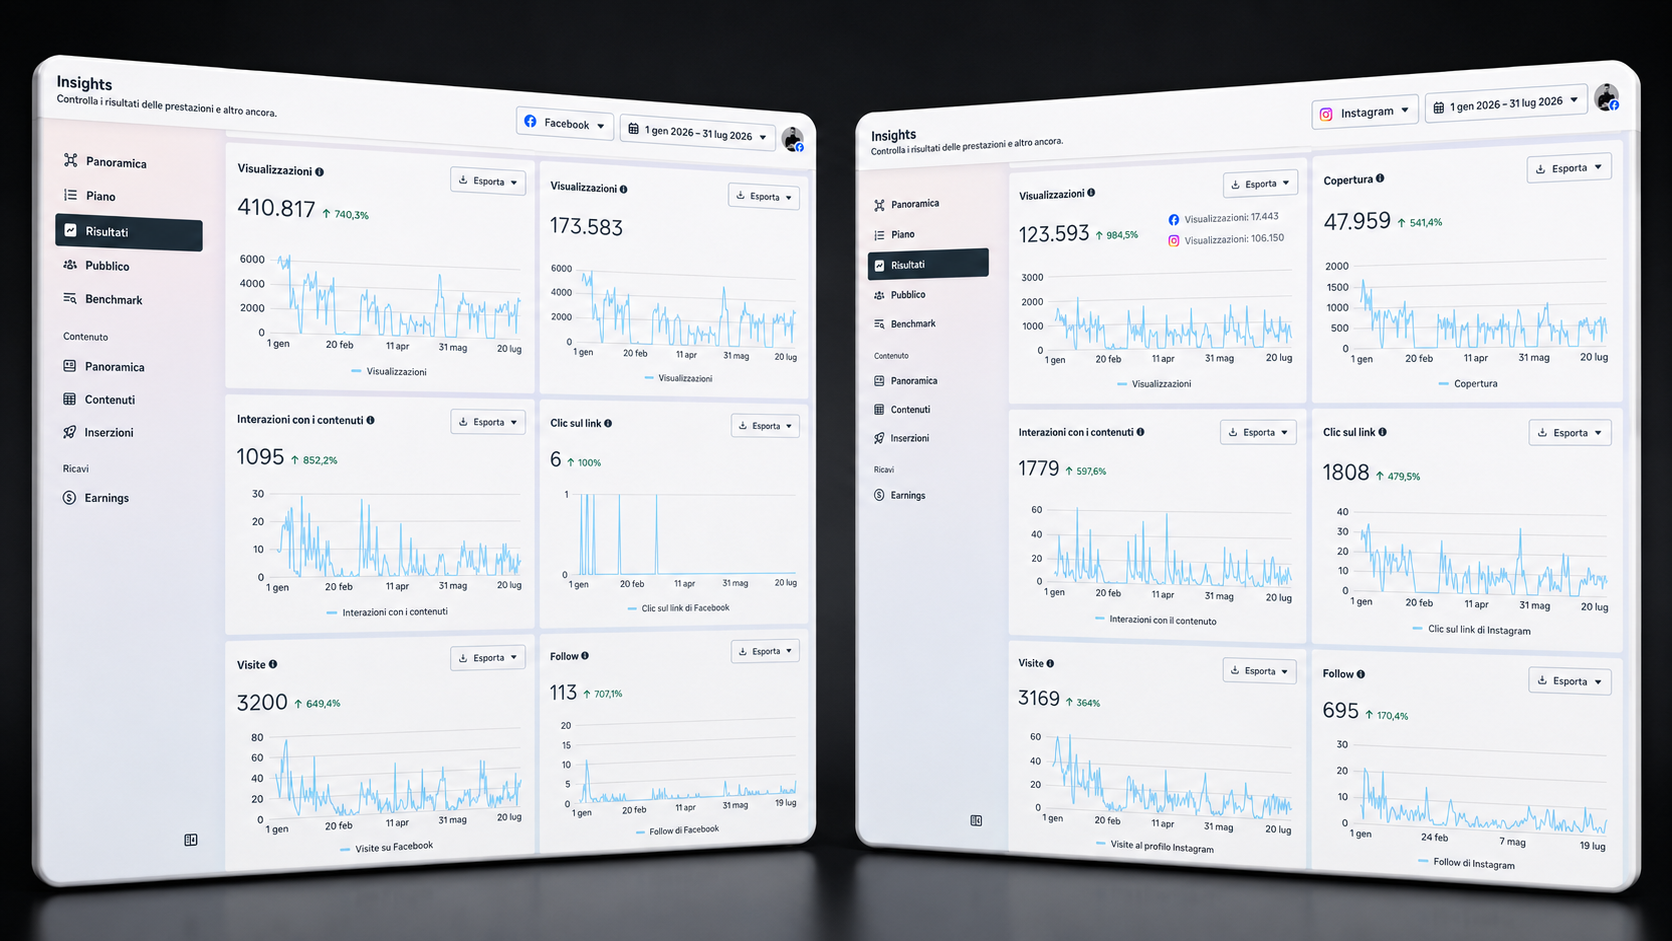Click the Inserzioni megaphone icon in the Instagram panel
1672x941 pixels.
[x=879, y=438]
